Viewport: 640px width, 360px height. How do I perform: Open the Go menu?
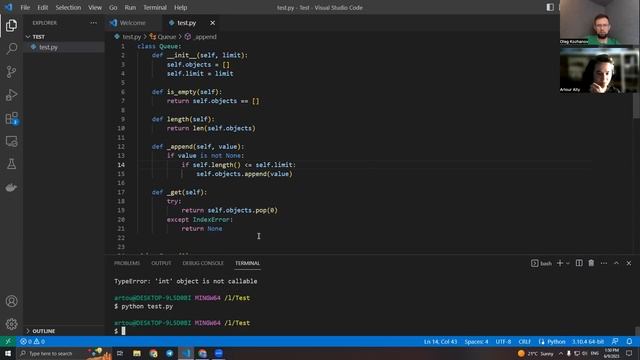113,7
